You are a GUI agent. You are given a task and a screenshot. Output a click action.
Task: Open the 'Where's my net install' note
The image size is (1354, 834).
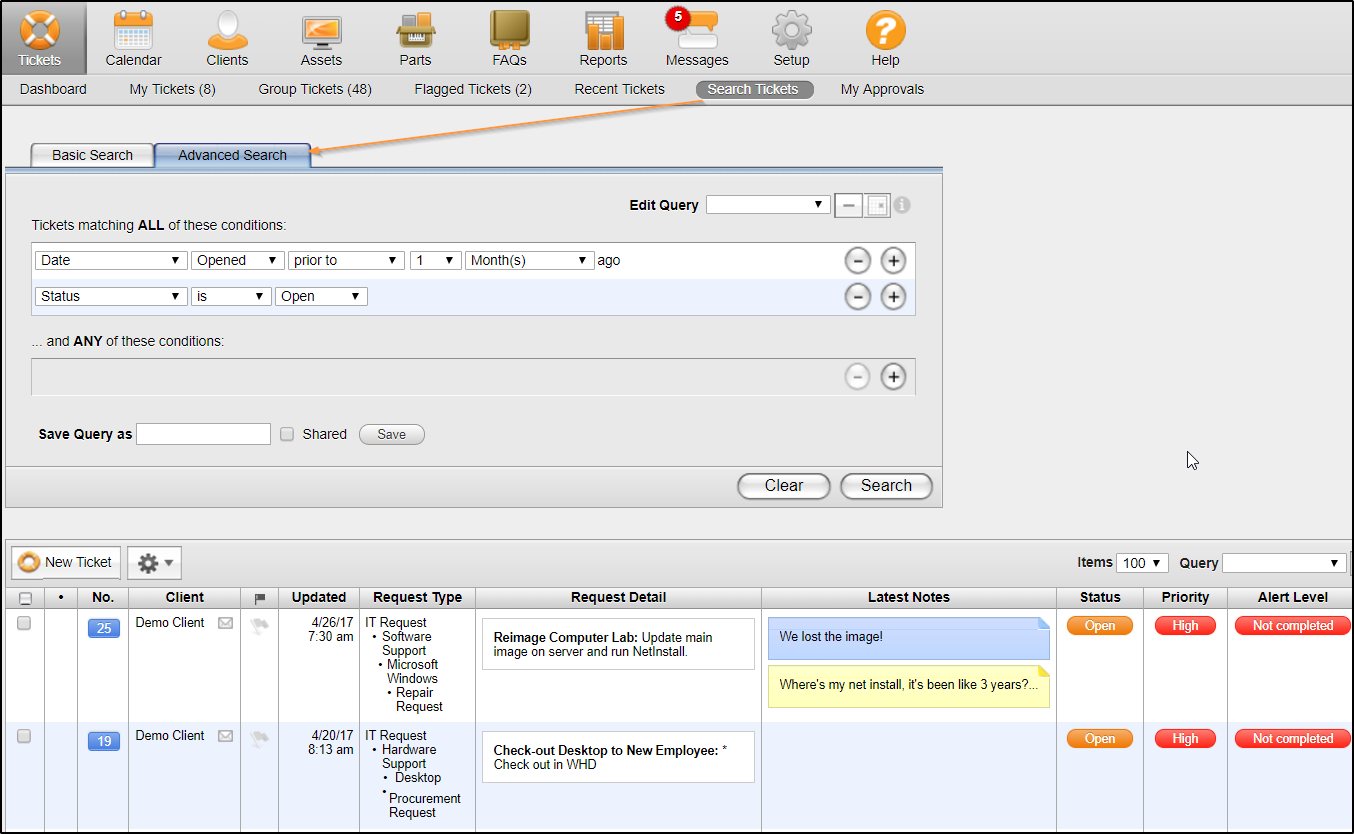[x=909, y=686]
